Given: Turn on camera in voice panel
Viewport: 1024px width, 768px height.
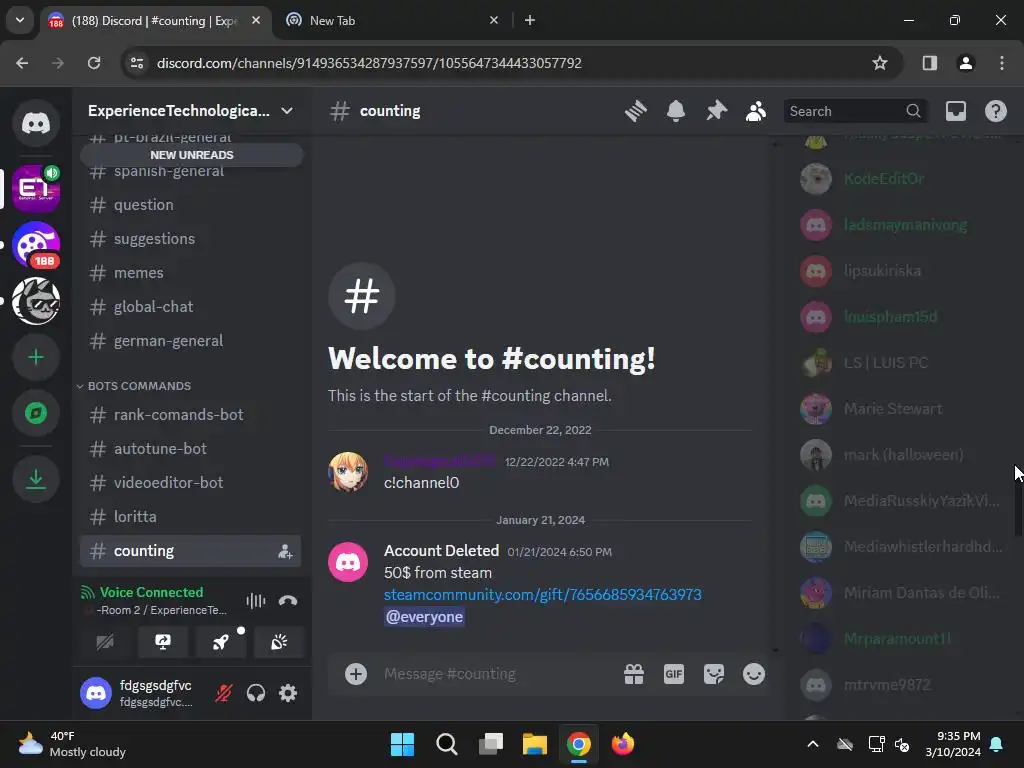Looking at the screenshot, I should [x=105, y=642].
